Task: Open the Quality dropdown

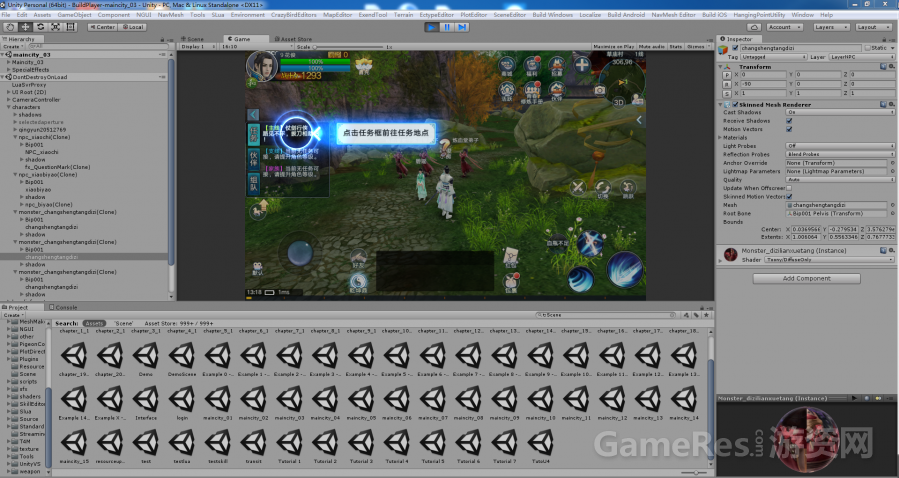Action: click(x=840, y=179)
